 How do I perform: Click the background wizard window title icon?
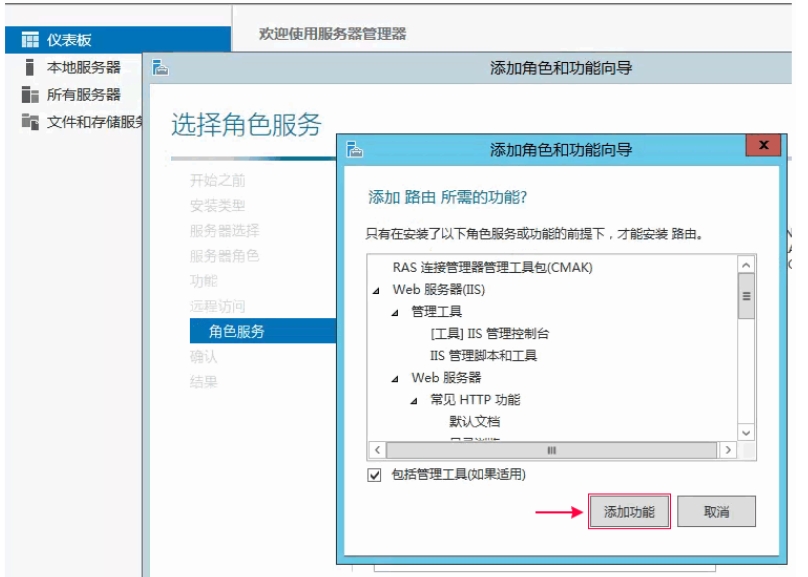(160, 67)
